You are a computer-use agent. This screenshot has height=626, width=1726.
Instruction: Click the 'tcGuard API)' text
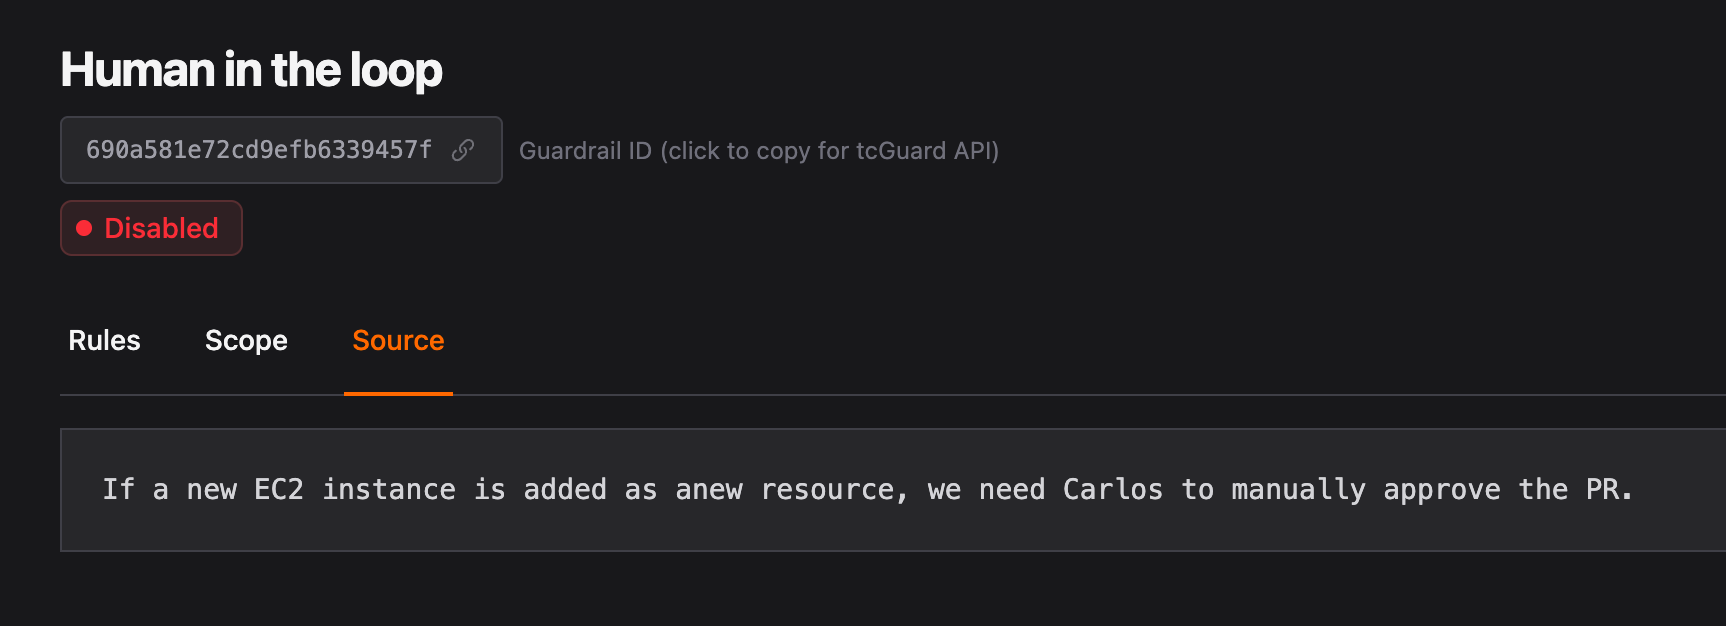(927, 151)
